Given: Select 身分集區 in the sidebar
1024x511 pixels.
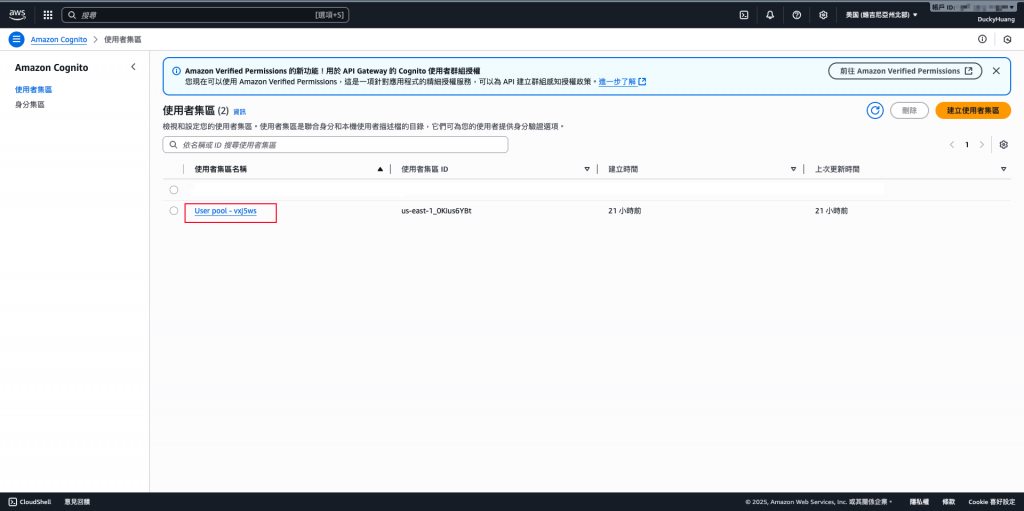Looking at the screenshot, I should click(29, 104).
